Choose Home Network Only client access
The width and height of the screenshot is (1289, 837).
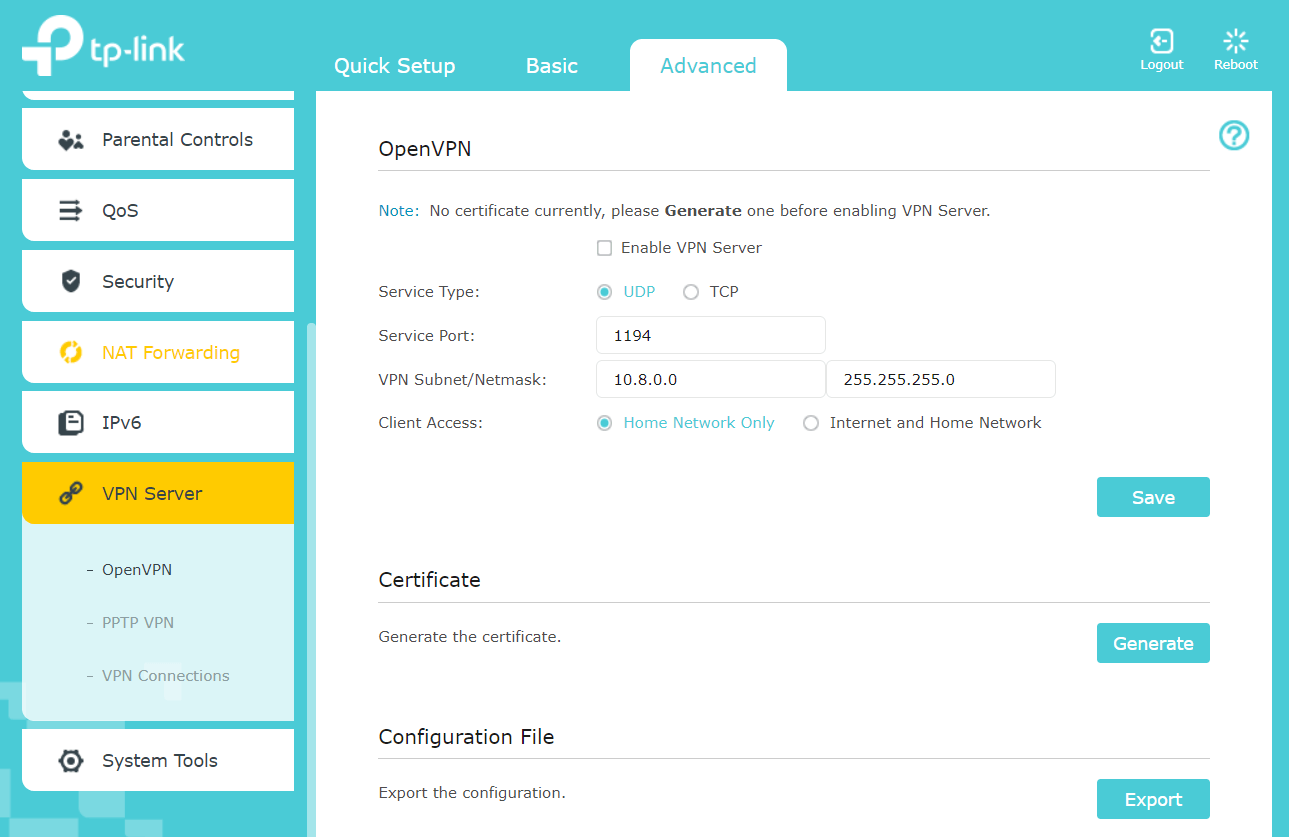pyautogui.click(x=604, y=423)
